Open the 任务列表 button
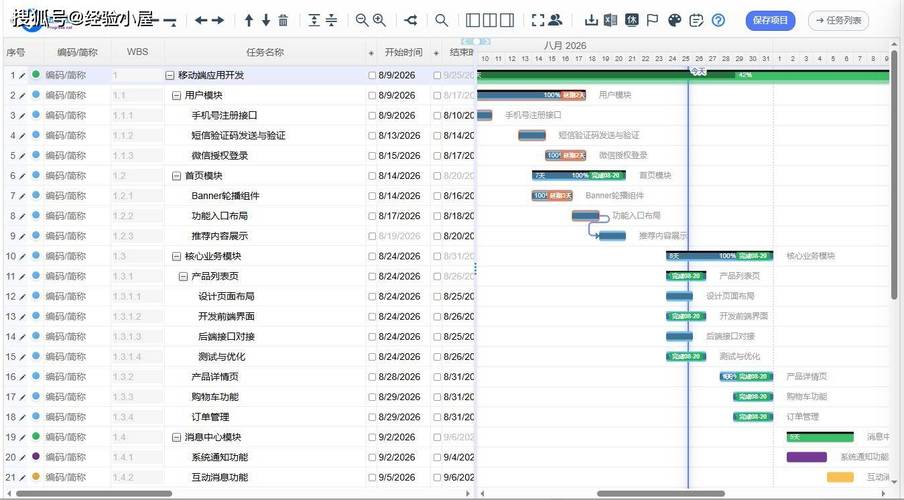This screenshot has height=500, width=904. (838, 20)
